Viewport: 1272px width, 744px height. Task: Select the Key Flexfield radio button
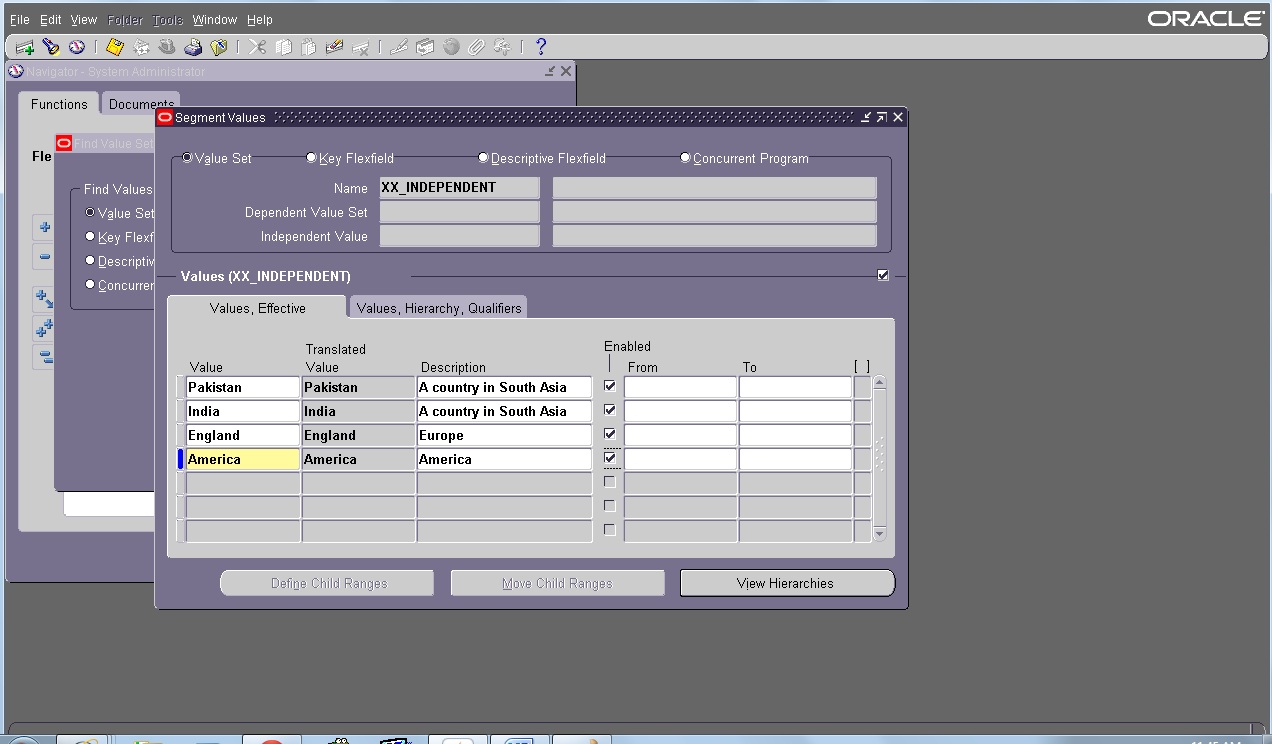(x=311, y=157)
